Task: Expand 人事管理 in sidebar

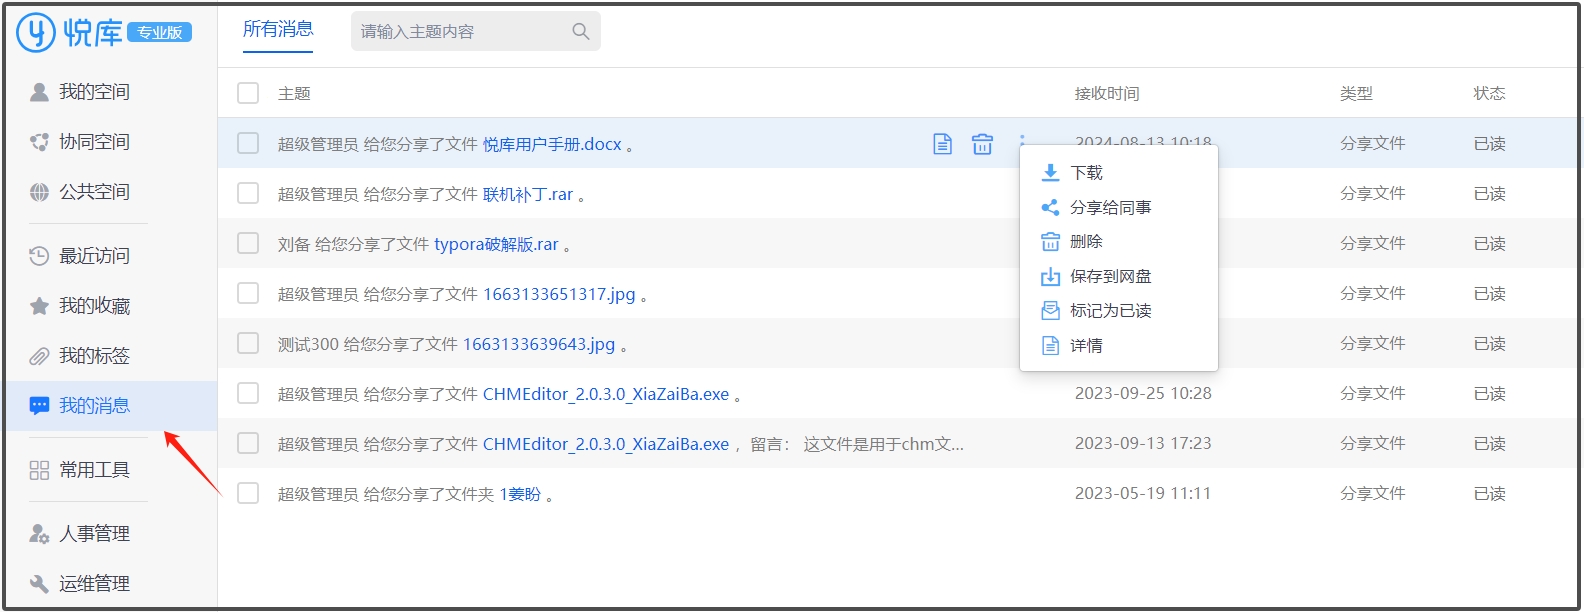Action: [94, 534]
